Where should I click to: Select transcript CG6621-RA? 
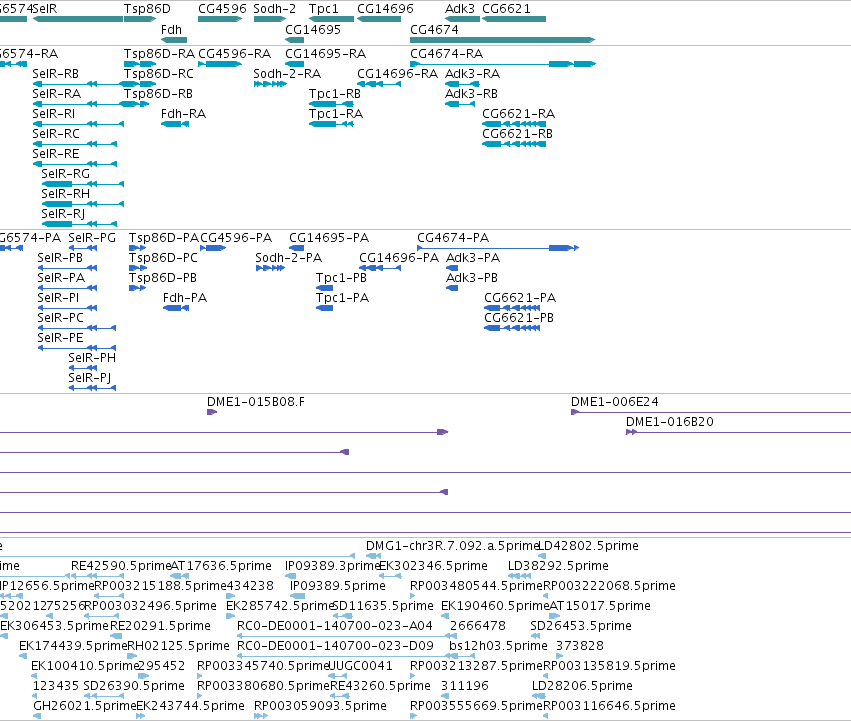[514, 124]
